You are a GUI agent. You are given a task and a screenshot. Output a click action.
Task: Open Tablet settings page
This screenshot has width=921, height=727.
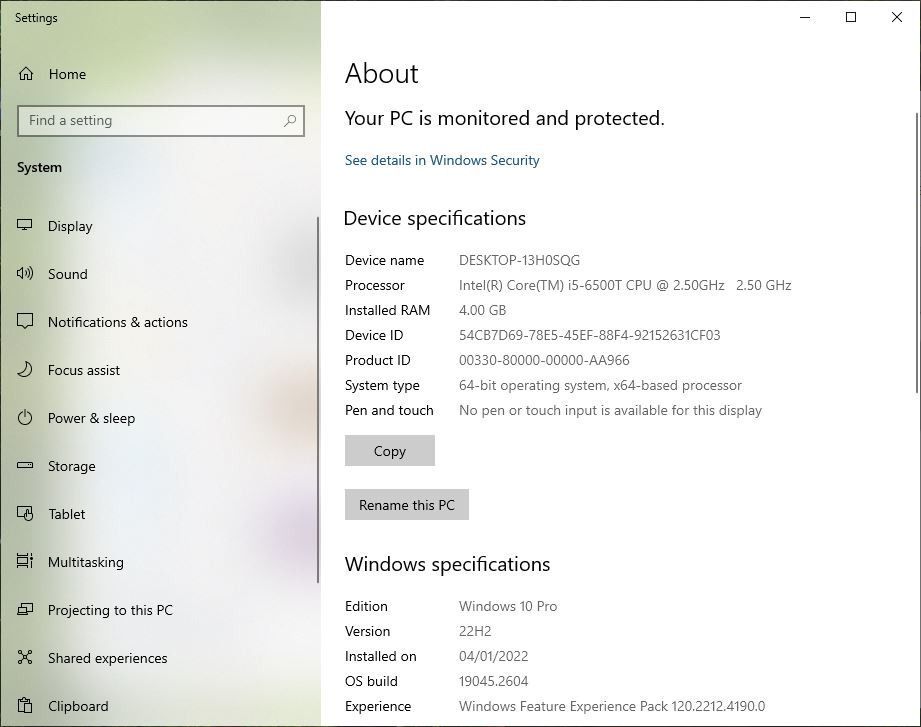click(x=160, y=514)
